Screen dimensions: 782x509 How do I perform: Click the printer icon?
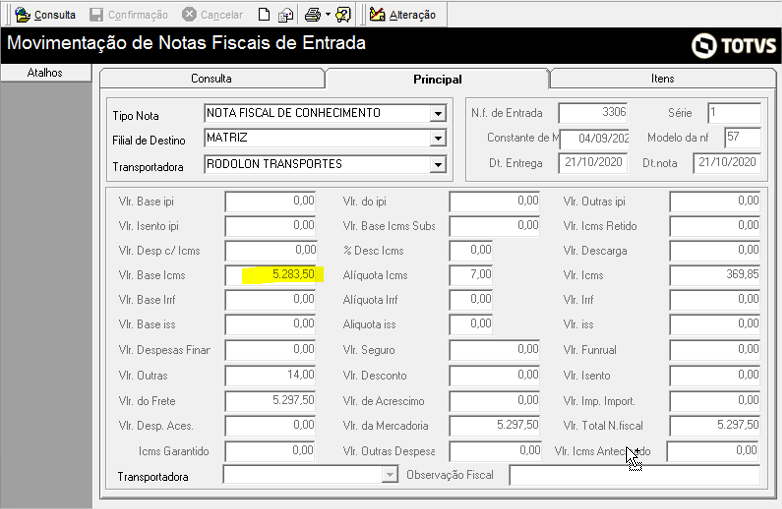(x=313, y=15)
